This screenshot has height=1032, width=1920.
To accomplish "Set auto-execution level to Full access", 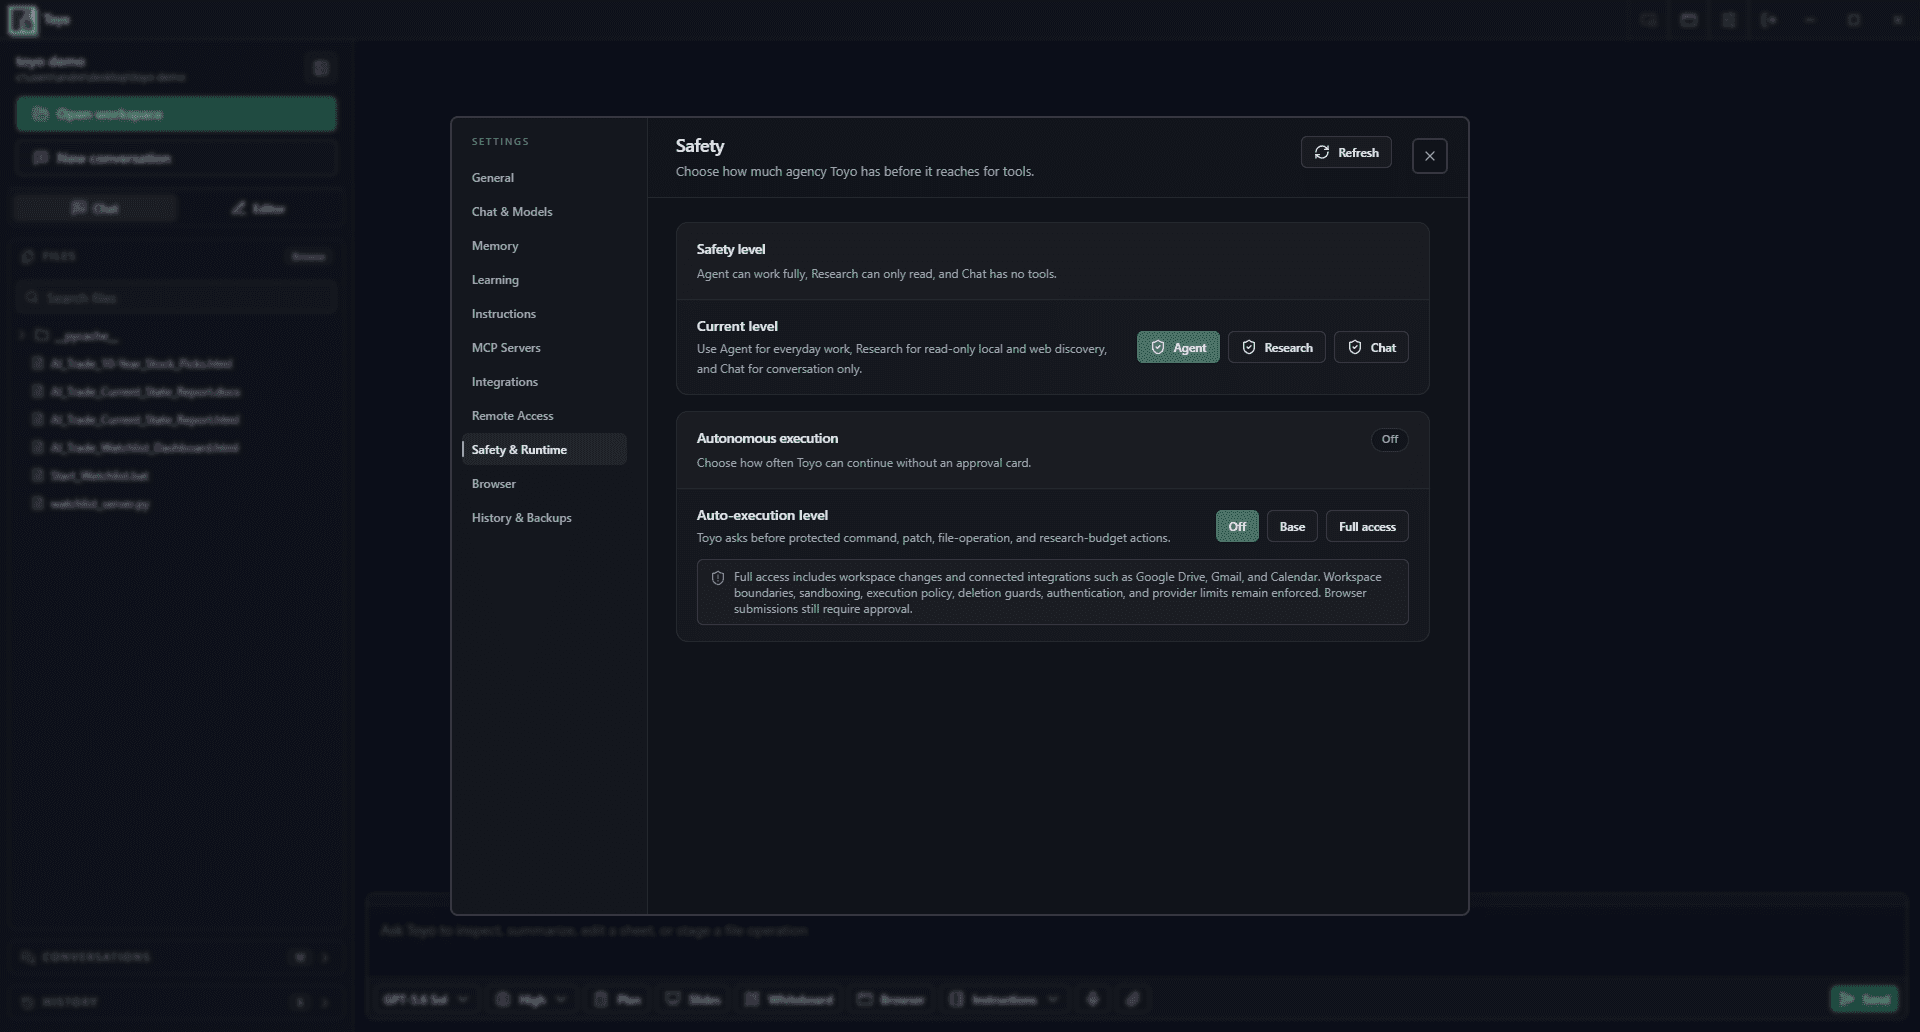I will (1367, 526).
